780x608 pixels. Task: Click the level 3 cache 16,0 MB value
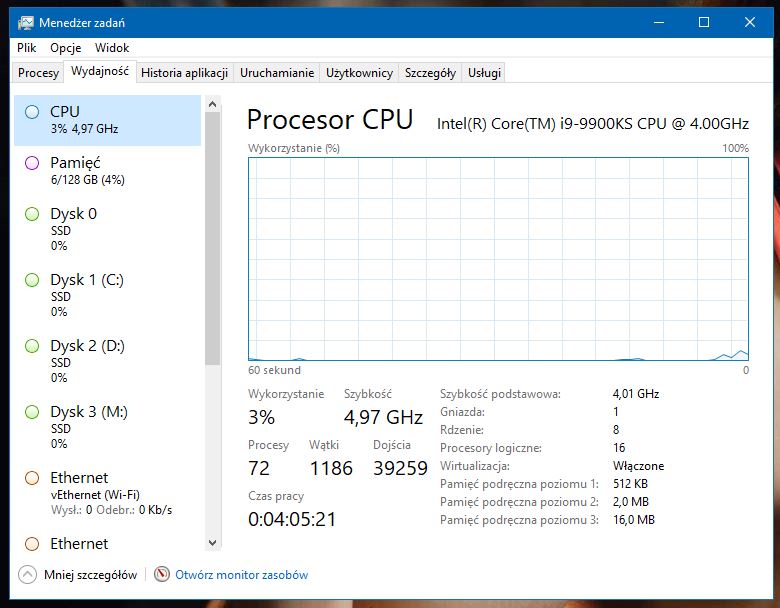click(x=634, y=520)
